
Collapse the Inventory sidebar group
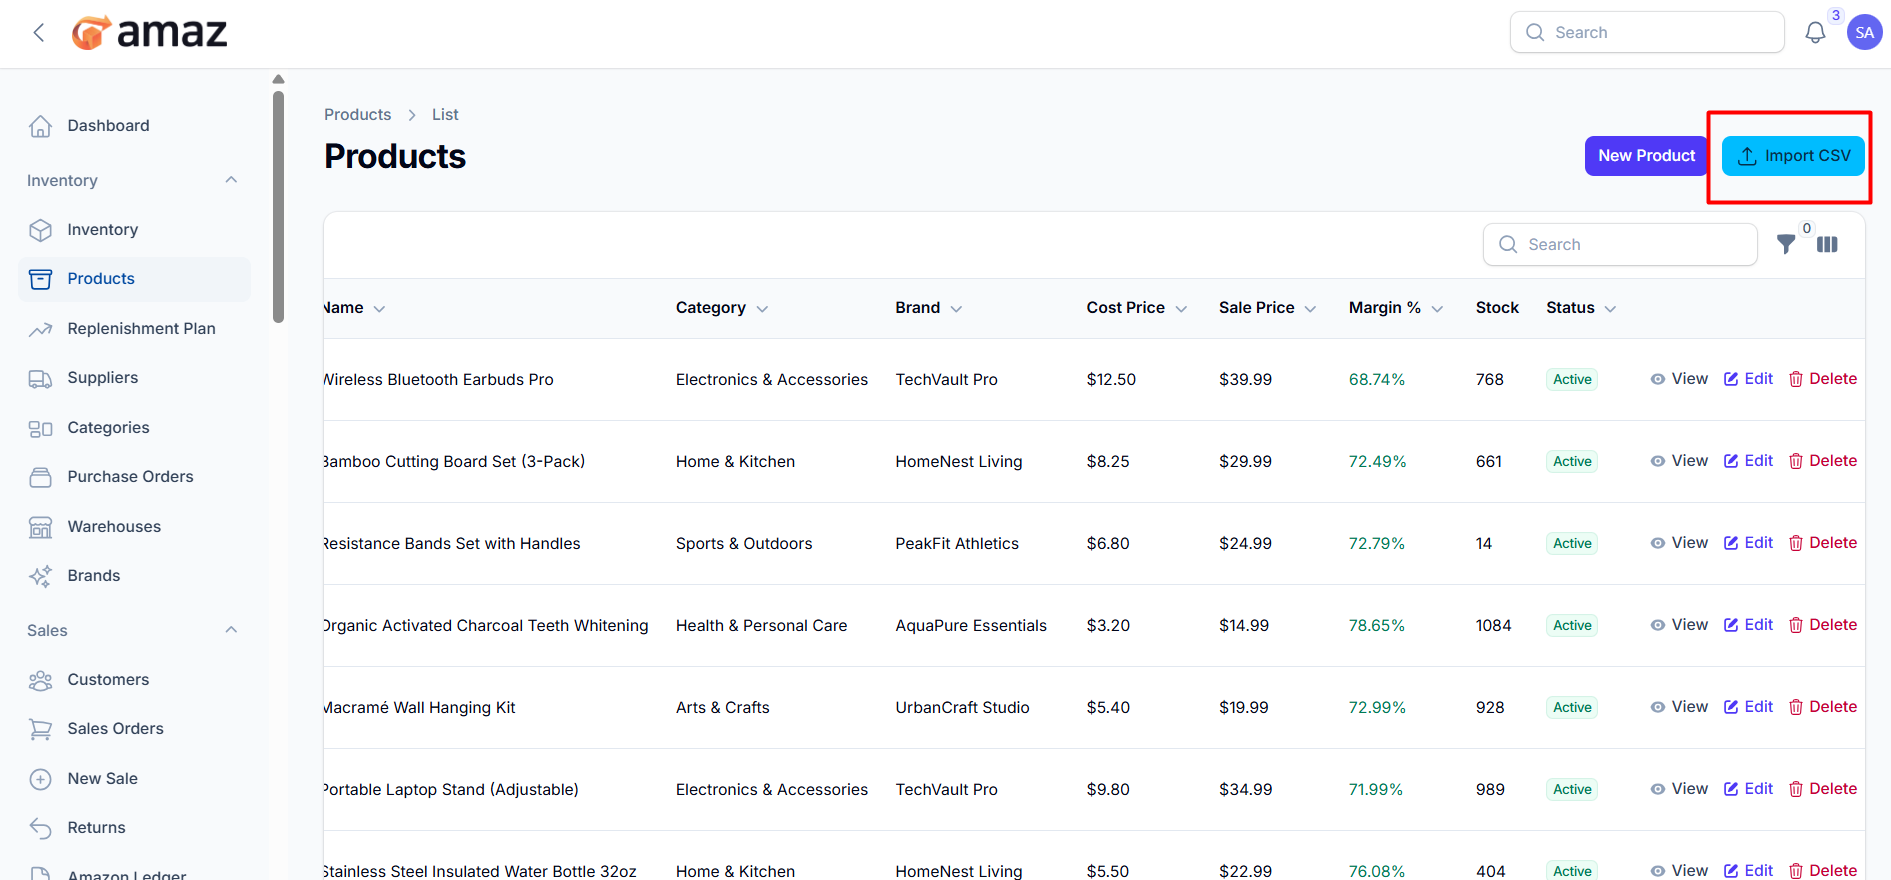tap(231, 180)
